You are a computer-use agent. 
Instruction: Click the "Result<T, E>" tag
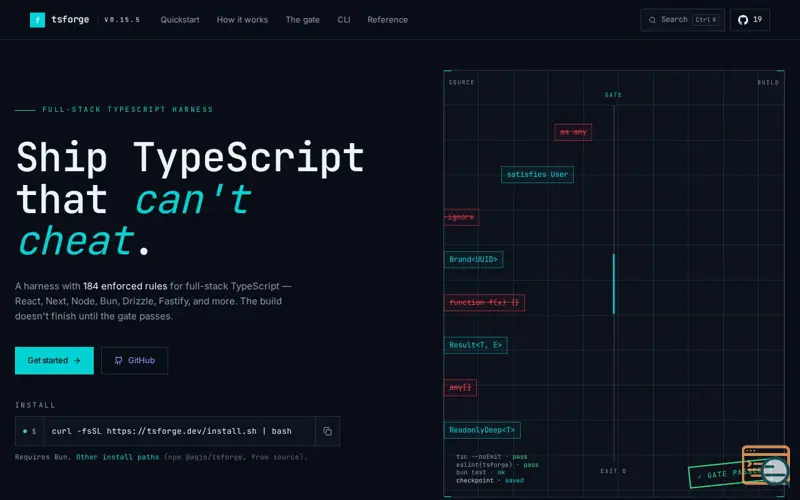click(476, 345)
